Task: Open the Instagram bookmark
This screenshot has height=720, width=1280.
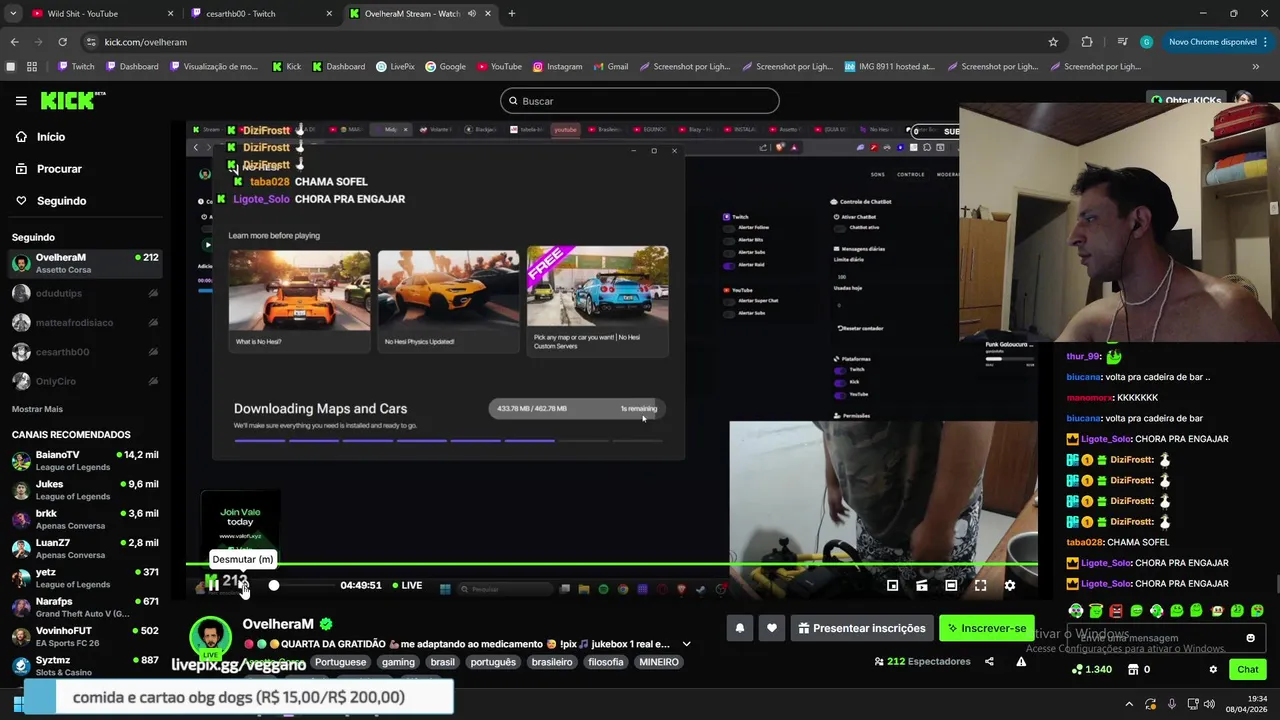Action: coord(557,67)
